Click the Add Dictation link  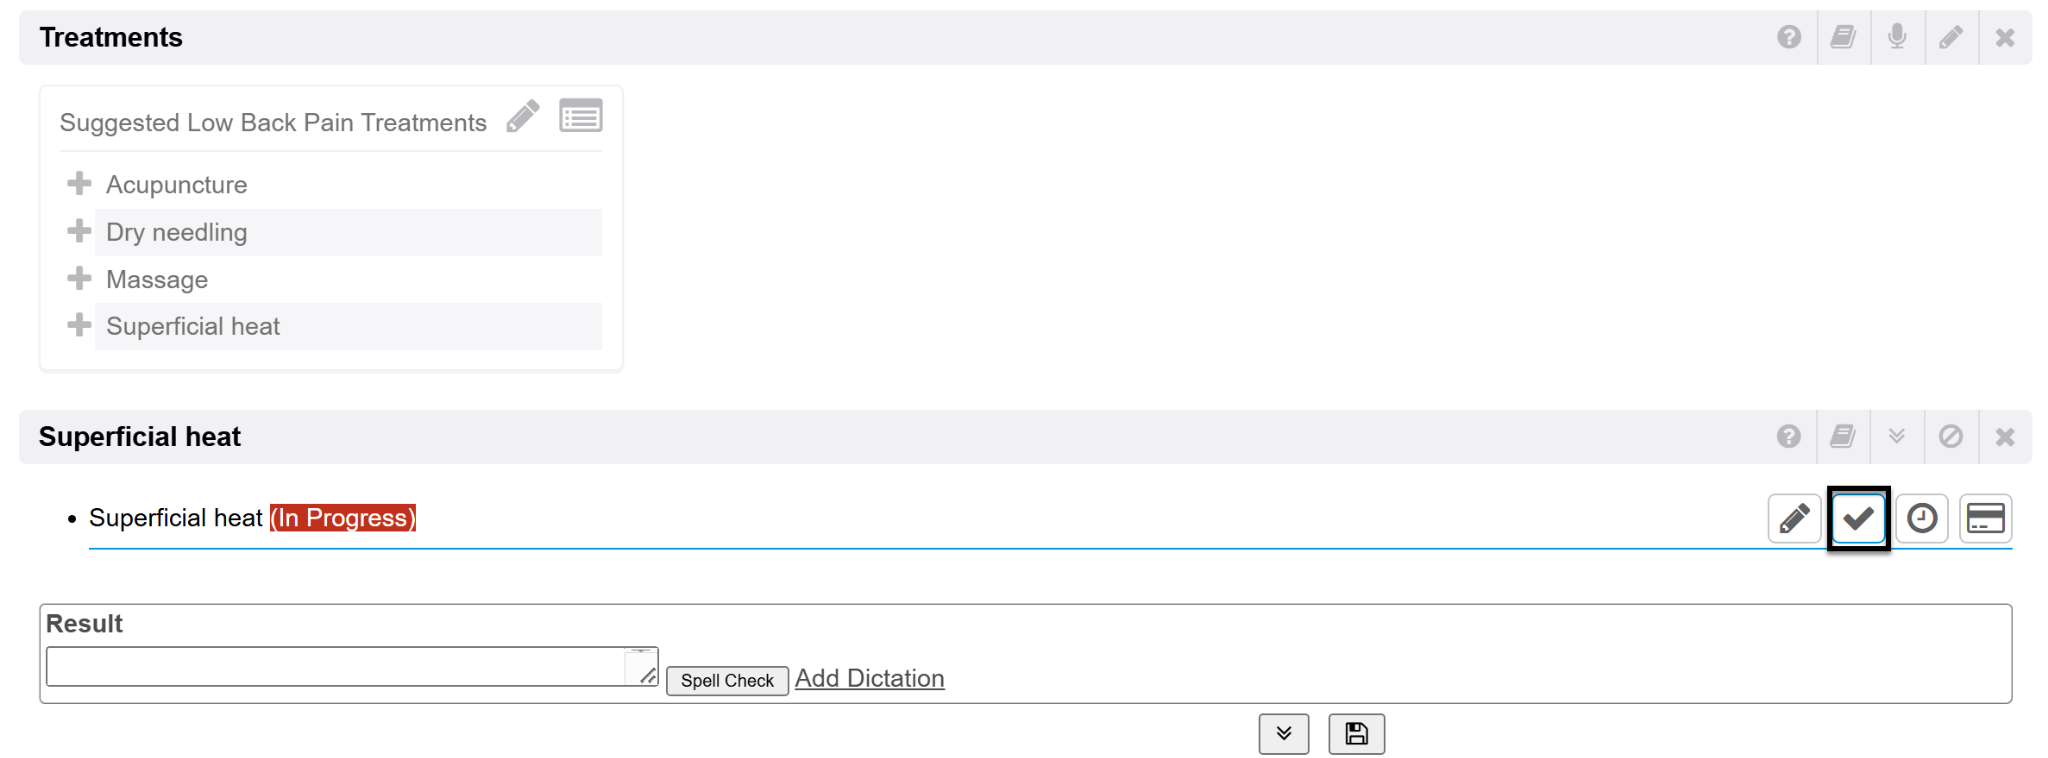(869, 679)
